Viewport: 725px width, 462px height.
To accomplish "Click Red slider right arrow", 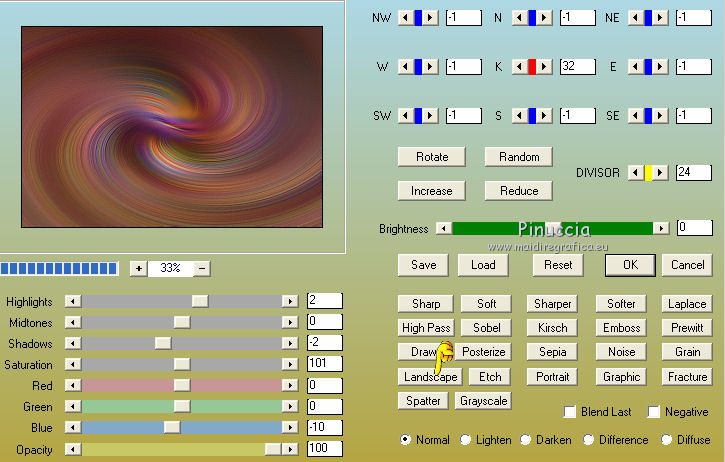I will [x=290, y=385].
